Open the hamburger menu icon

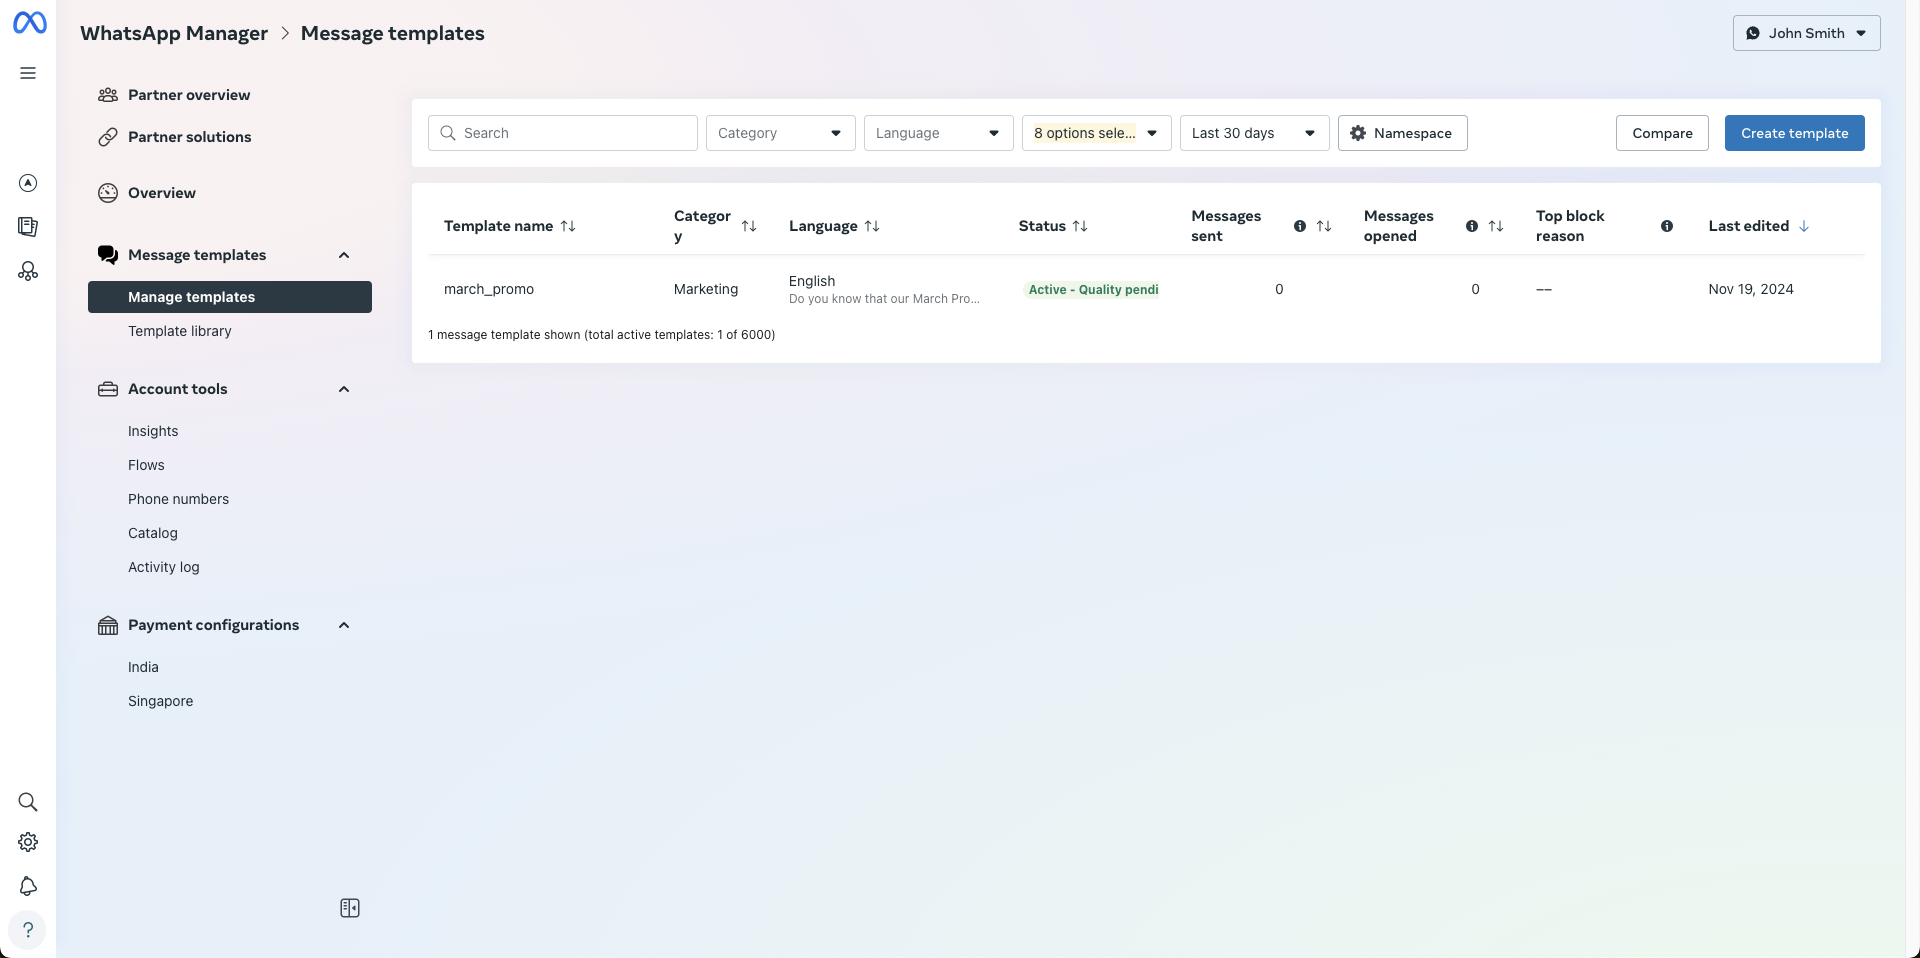28,73
